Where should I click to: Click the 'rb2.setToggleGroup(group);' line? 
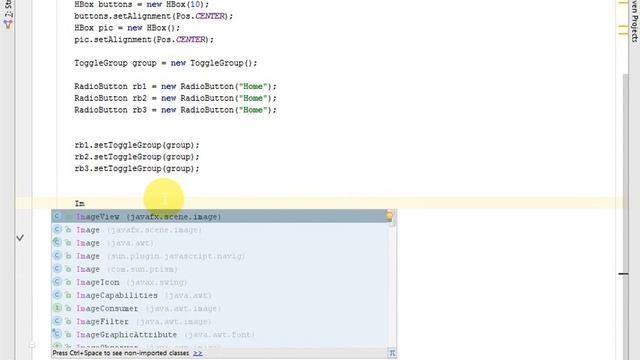pos(137,157)
